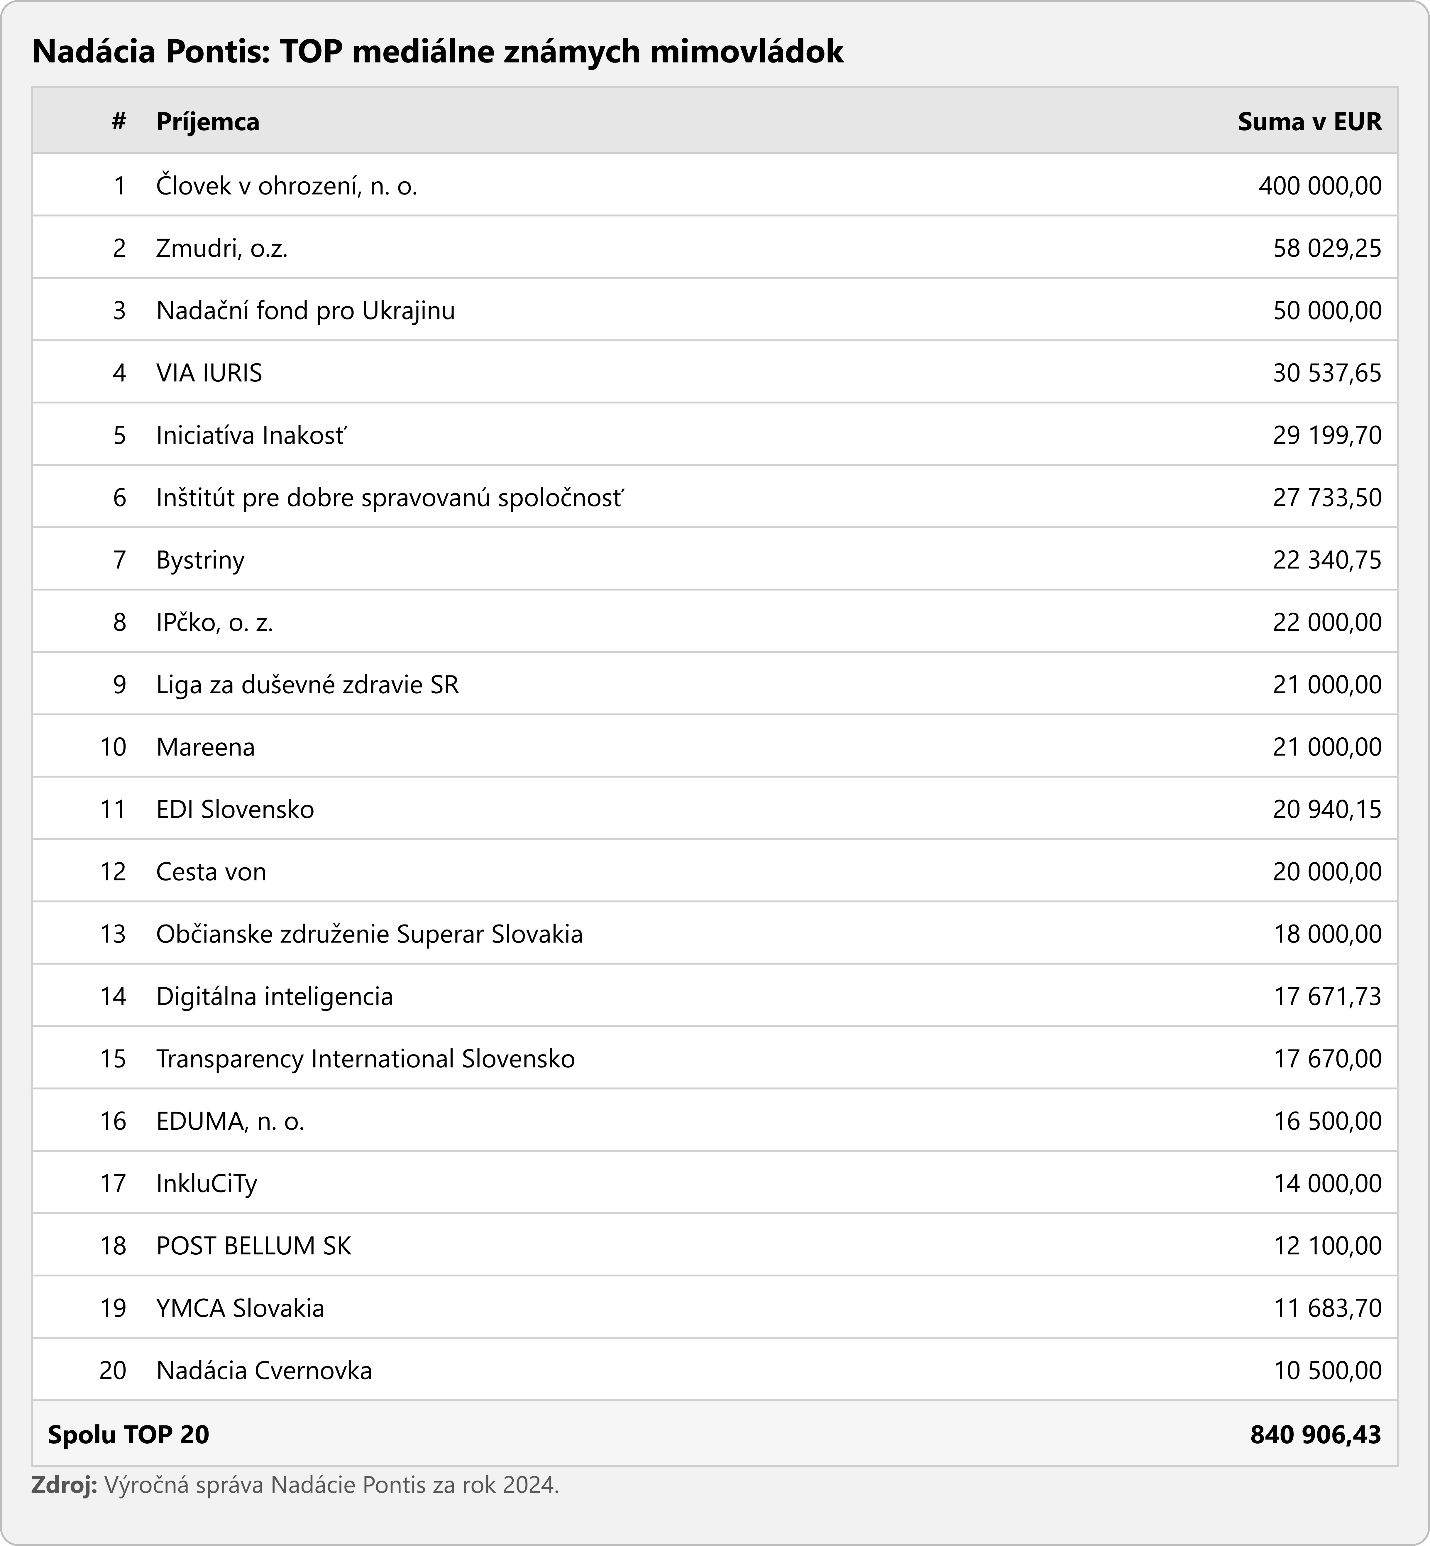Click the EDI Slovensko row name
This screenshot has height=1546, width=1430.
pyautogui.click(x=235, y=809)
